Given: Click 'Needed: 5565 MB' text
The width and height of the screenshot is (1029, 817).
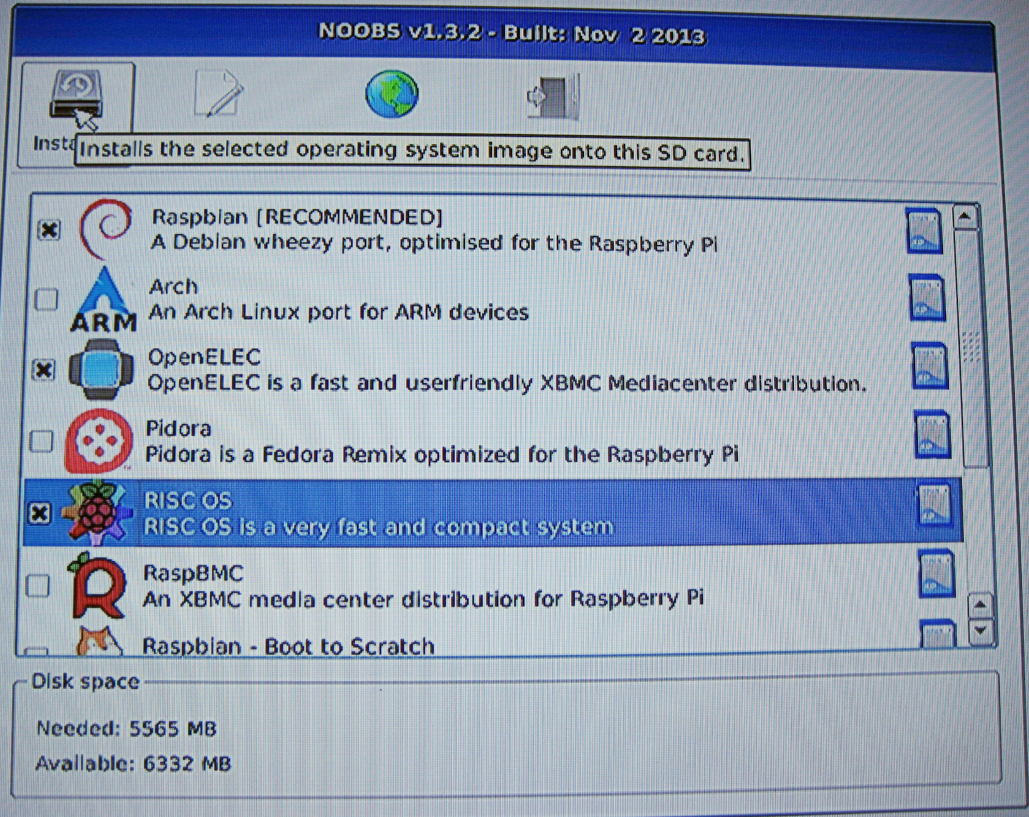Looking at the screenshot, I should point(126,728).
